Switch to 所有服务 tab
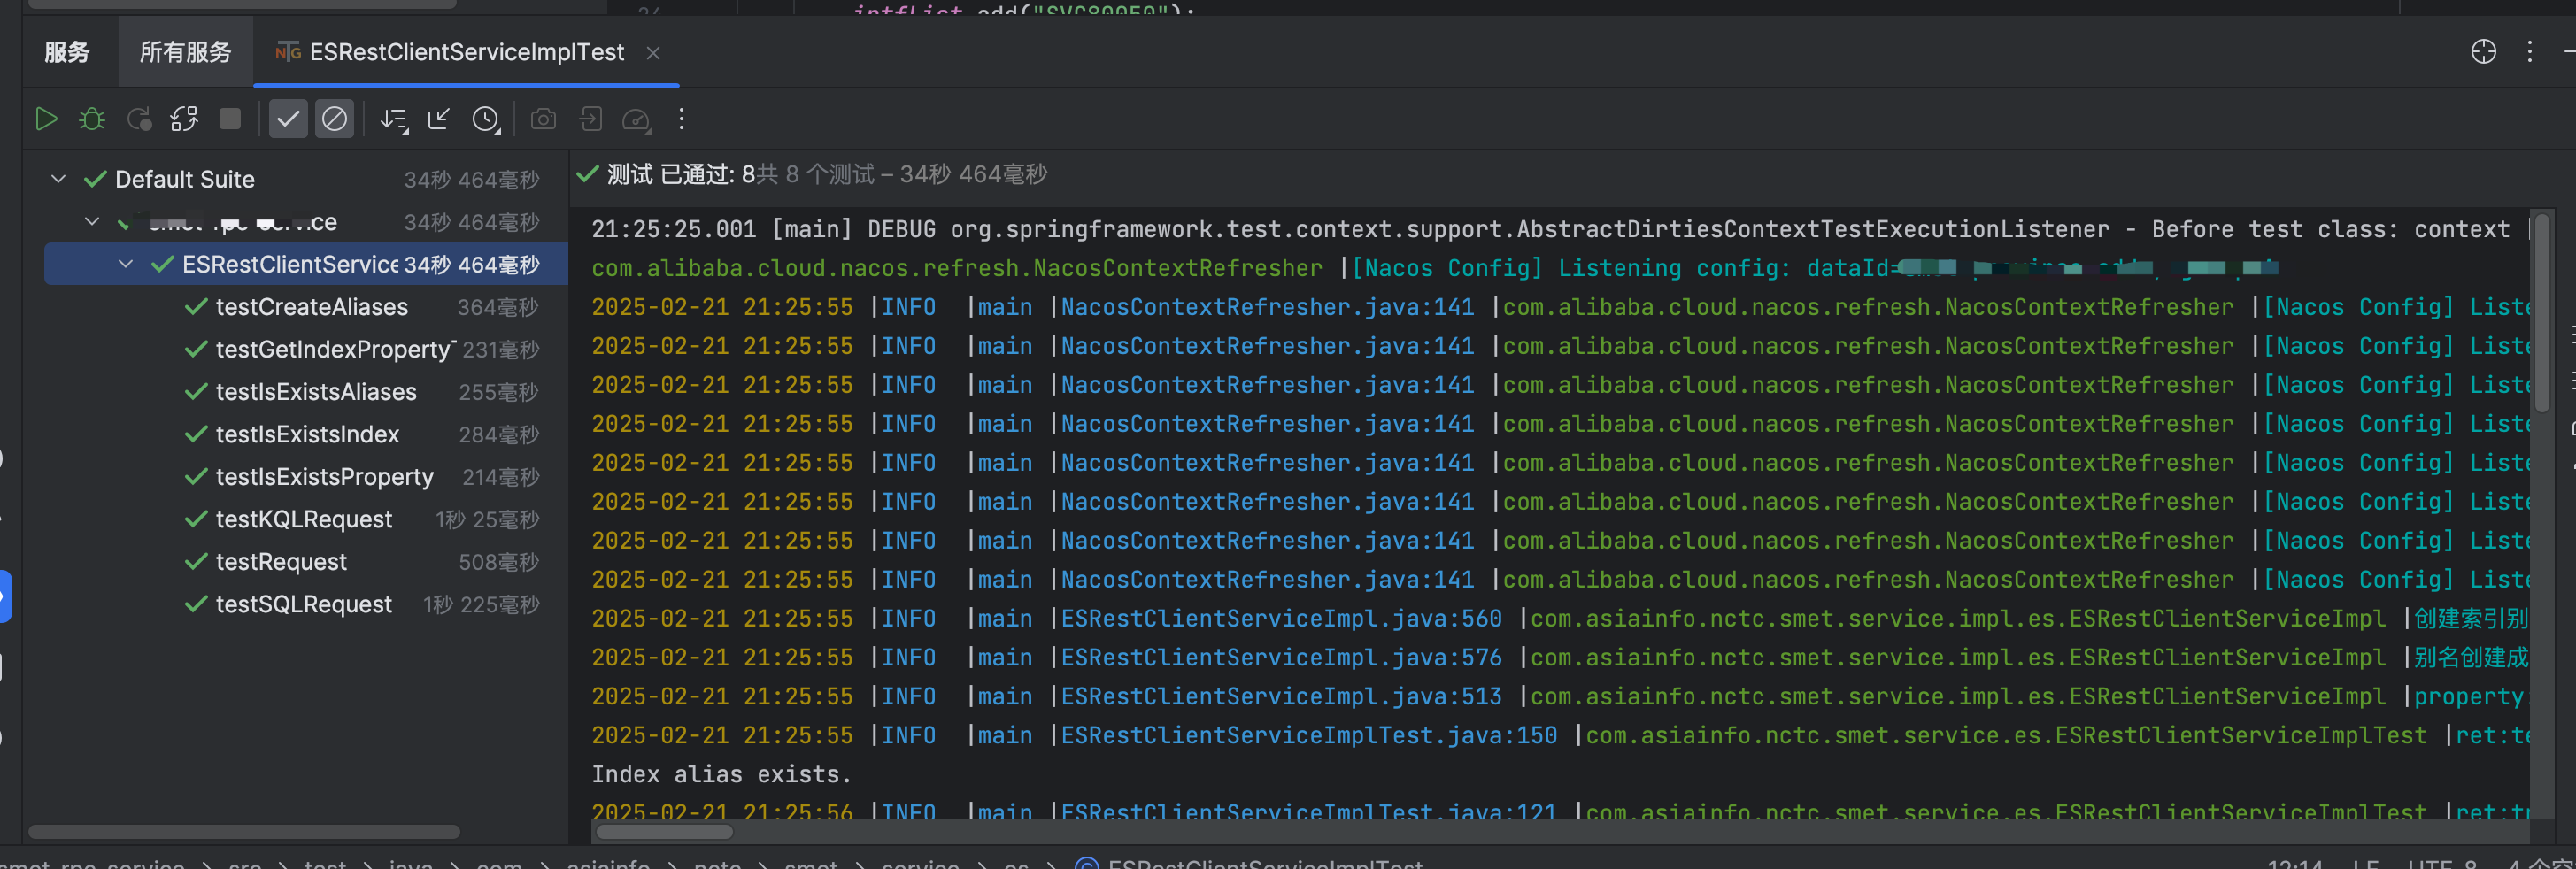Screen dimensions: 2576x869 tap(185, 52)
